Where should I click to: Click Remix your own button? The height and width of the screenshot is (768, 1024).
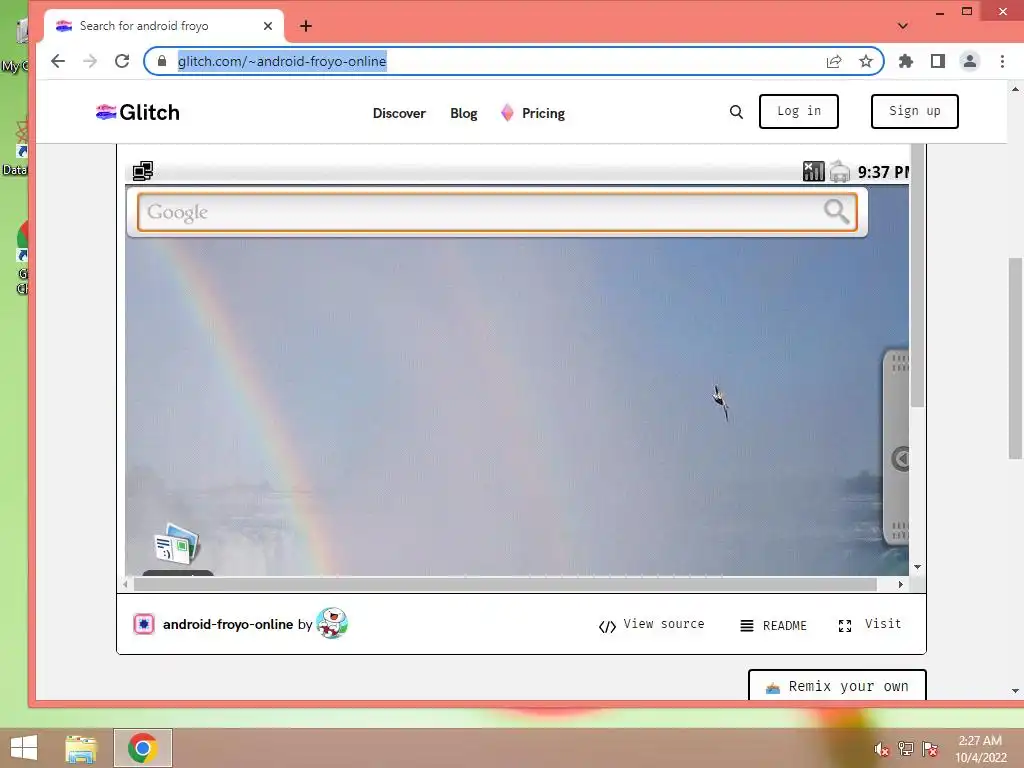837,686
